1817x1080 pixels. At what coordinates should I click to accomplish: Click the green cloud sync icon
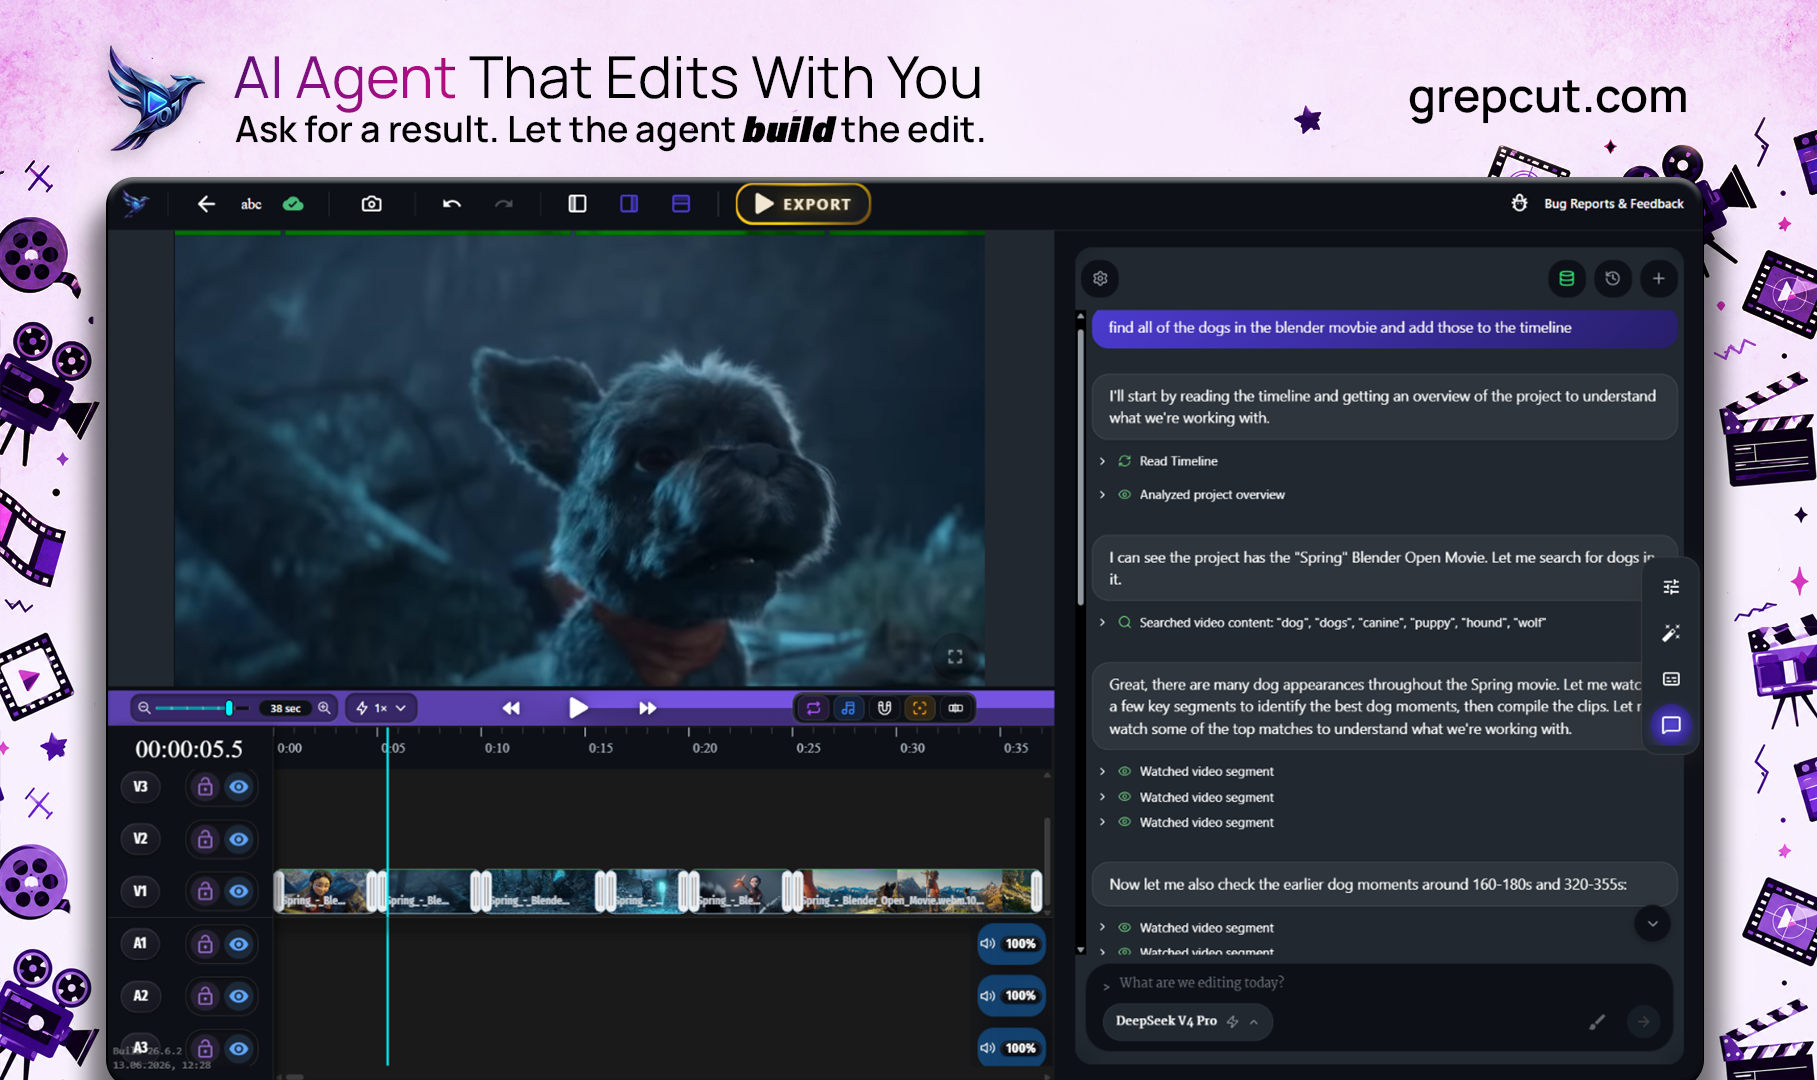pyautogui.click(x=293, y=204)
